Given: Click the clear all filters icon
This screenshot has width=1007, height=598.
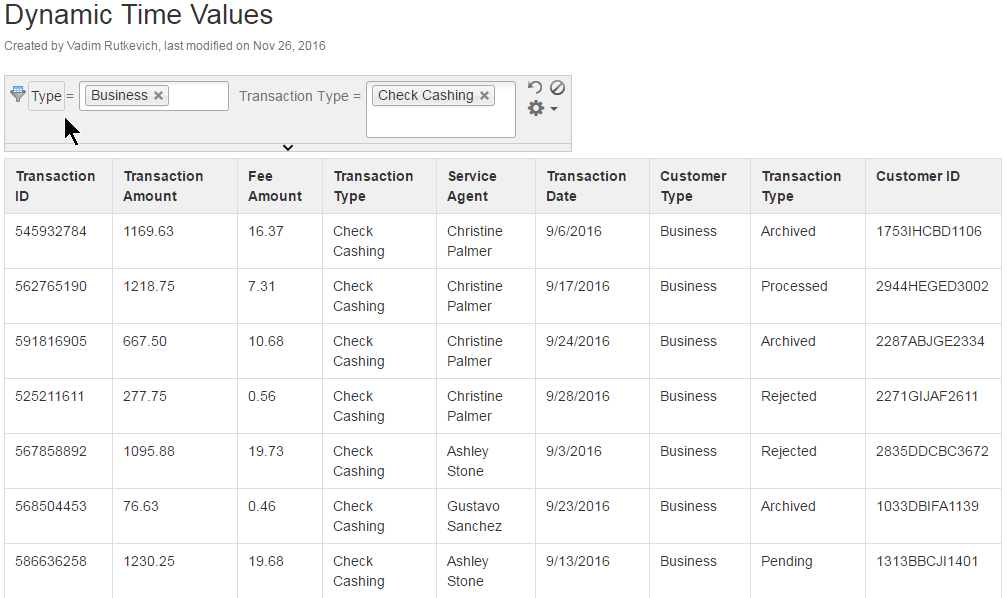Looking at the screenshot, I should 557,88.
